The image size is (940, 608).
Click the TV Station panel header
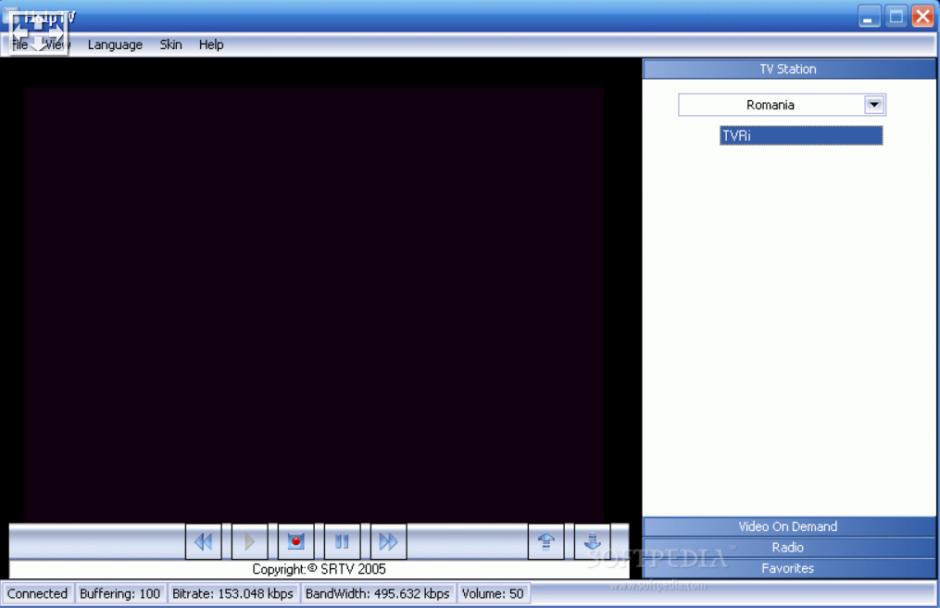coord(788,69)
